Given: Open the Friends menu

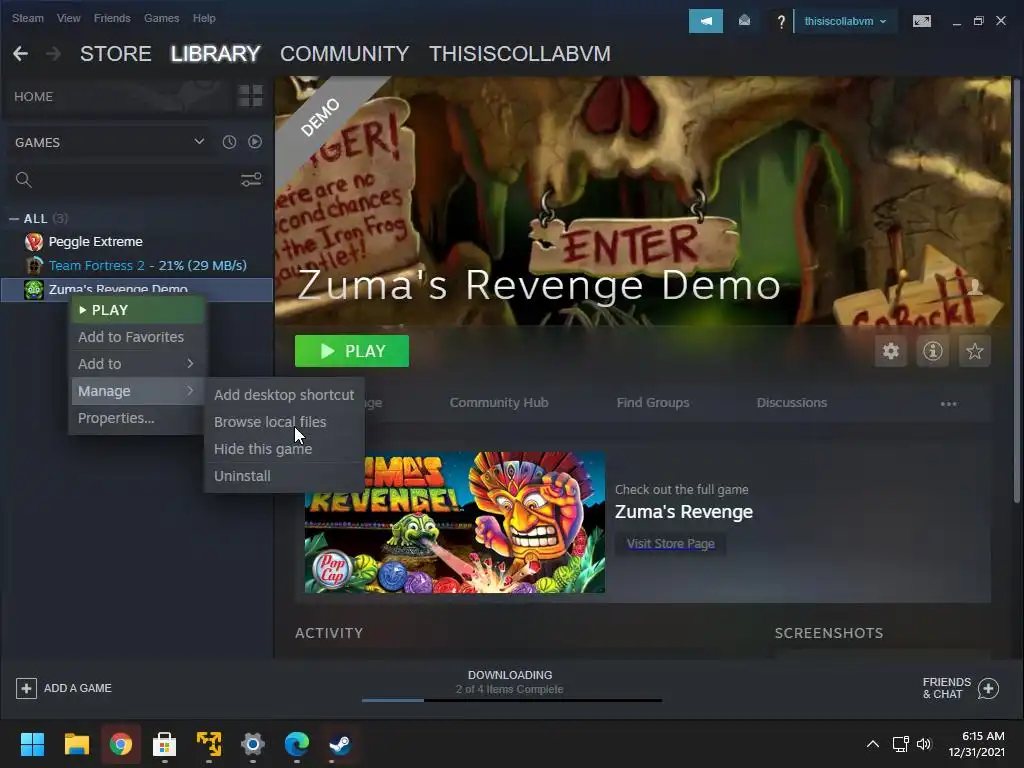Looking at the screenshot, I should pos(112,18).
